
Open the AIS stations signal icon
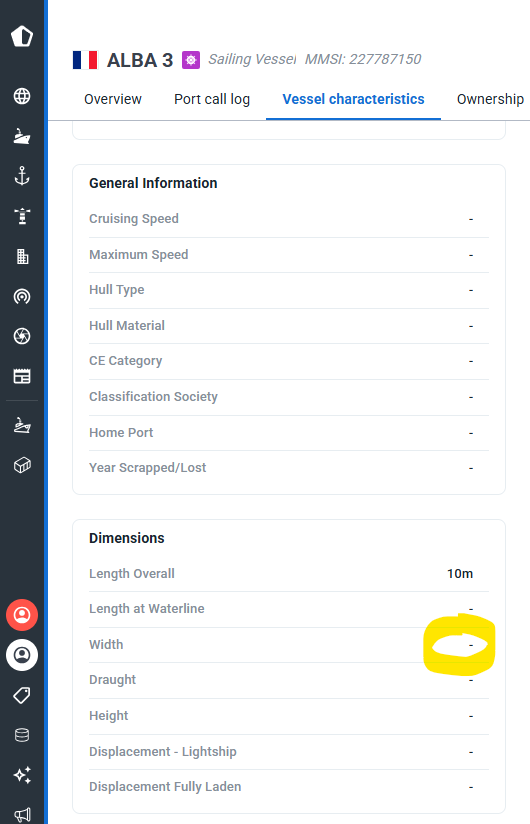(x=22, y=296)
